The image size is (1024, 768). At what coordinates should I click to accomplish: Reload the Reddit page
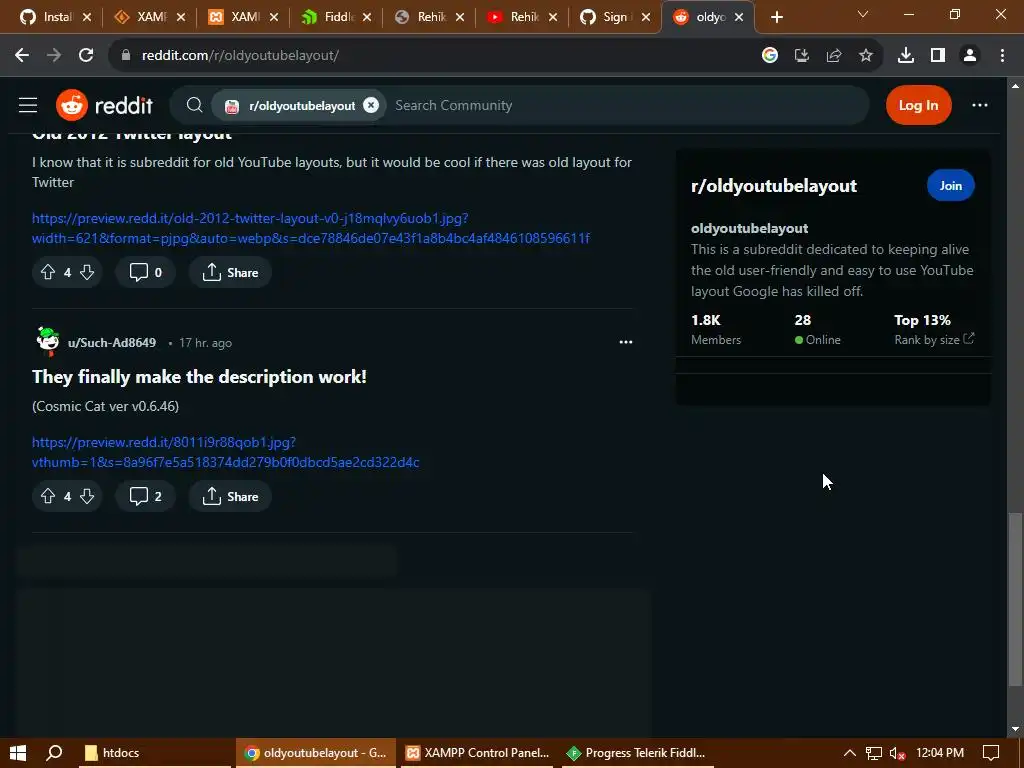tap(86, 56)
